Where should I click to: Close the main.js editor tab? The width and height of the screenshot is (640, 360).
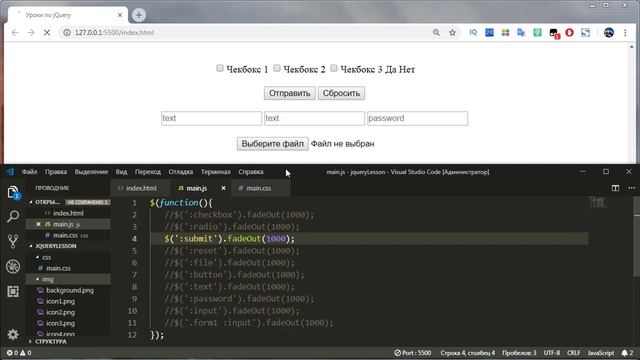pos(223,188)
